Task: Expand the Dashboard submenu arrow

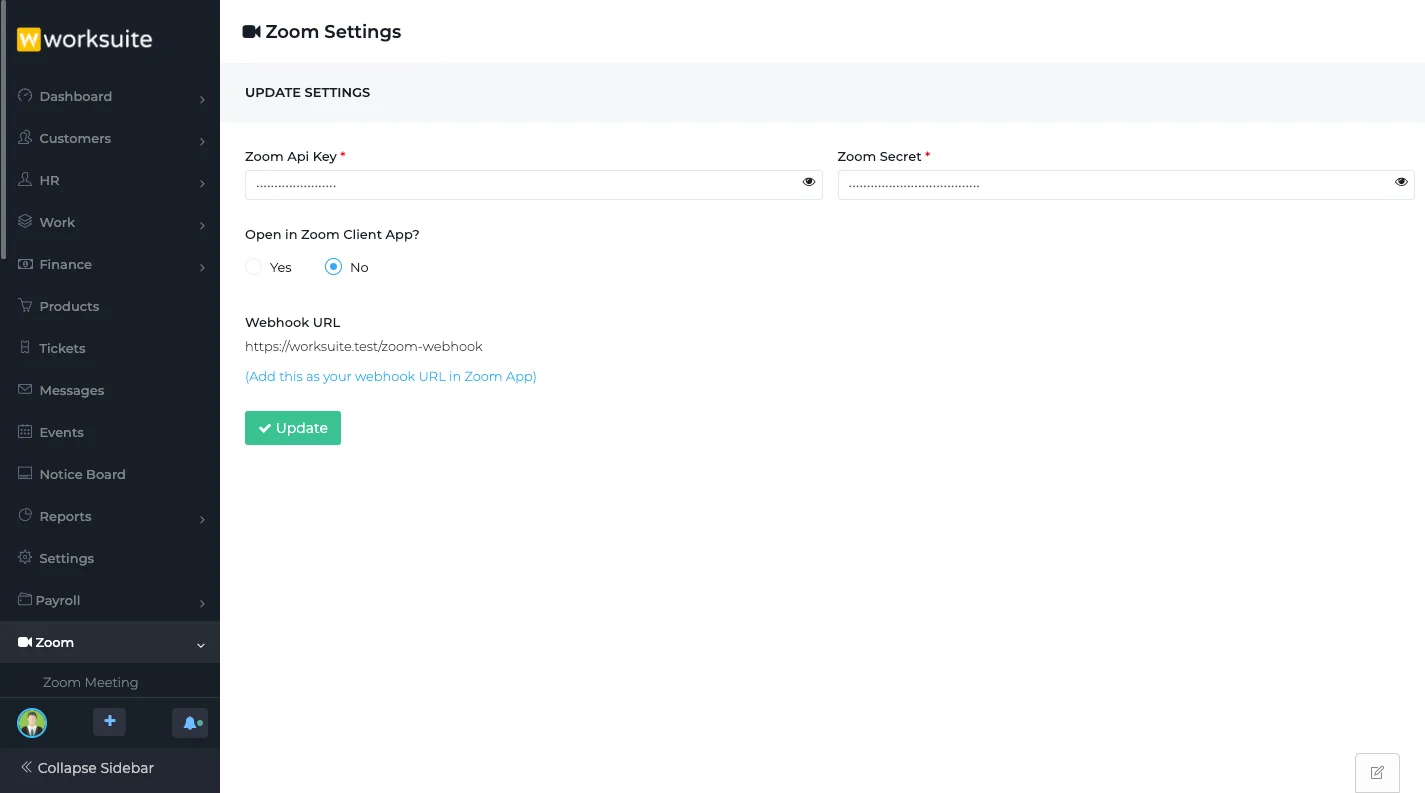Action: point(202,99)
